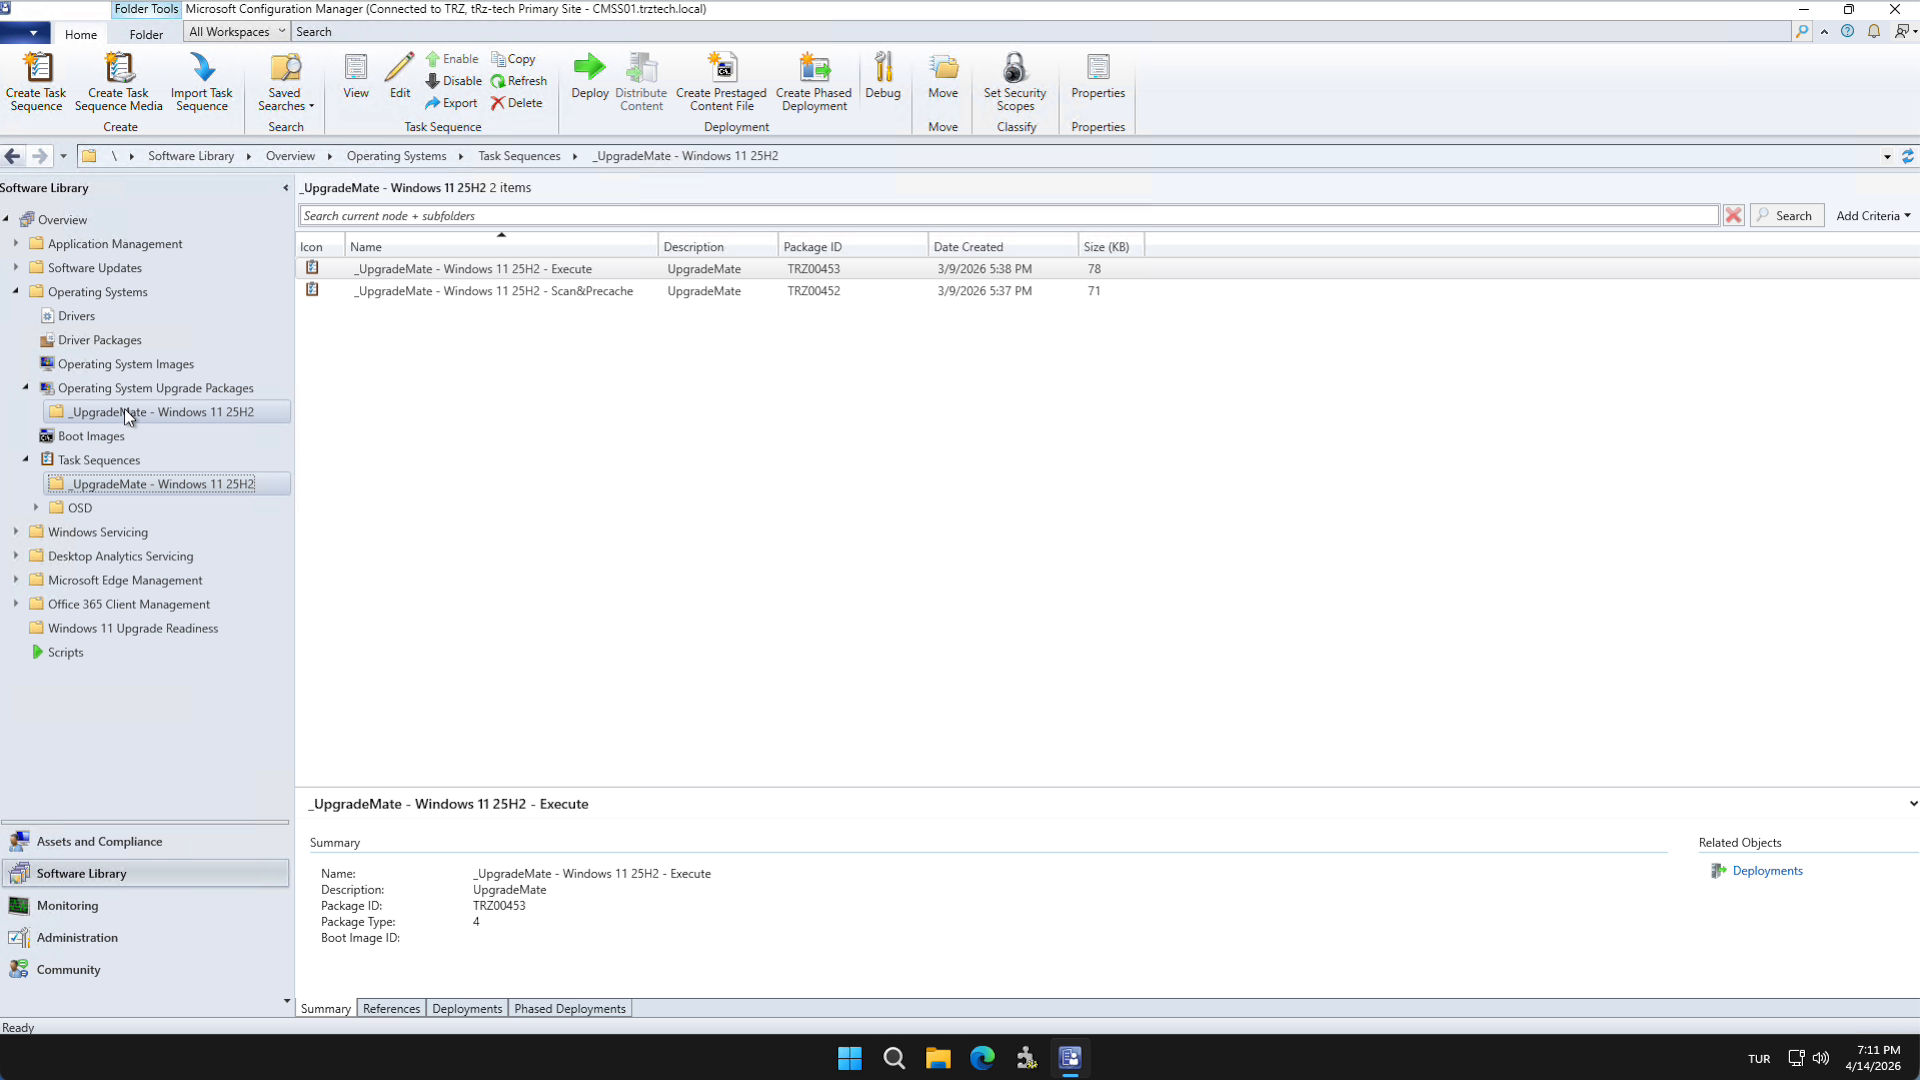Image resolution: width=1920 pixels, height=1080 pixels.
Task: Enable the task sequence
Action: click(452, 59)
